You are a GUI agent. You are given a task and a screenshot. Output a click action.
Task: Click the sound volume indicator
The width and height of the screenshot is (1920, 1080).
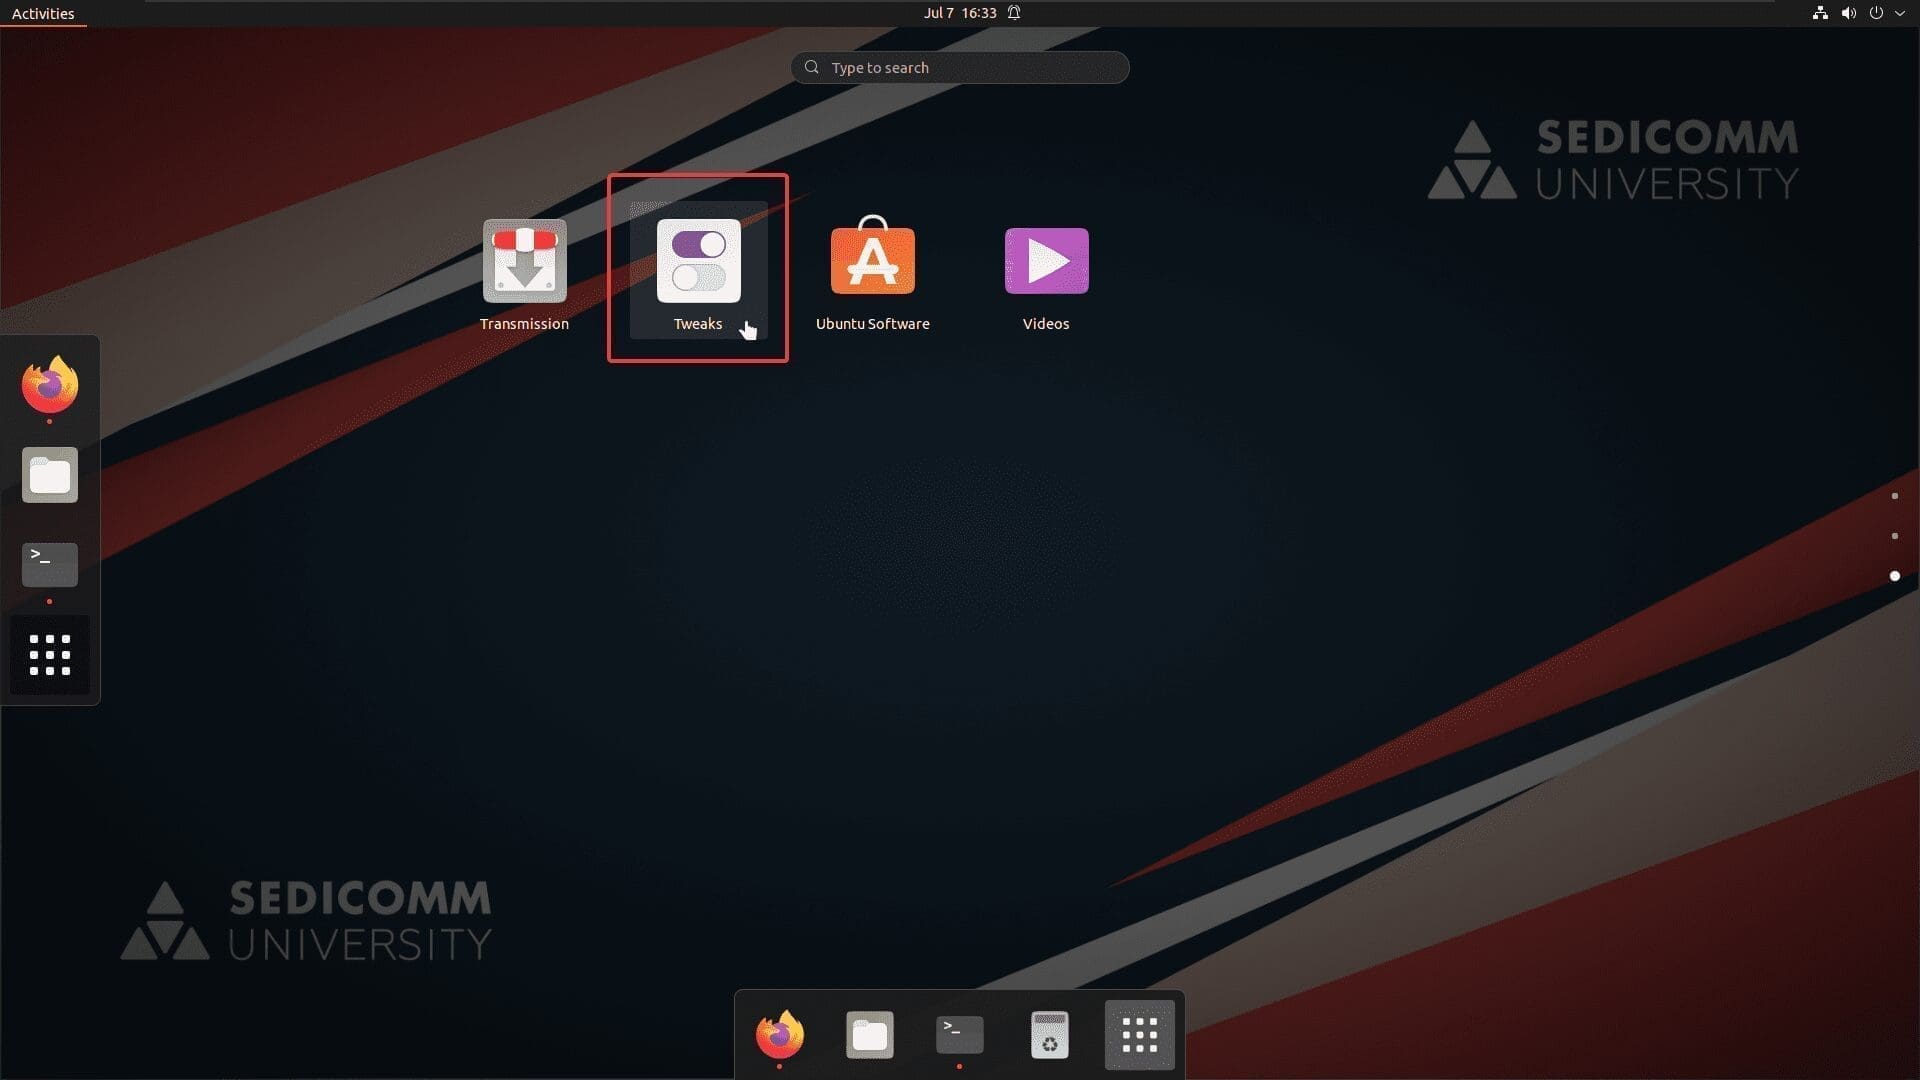[x=1847, y=13]
